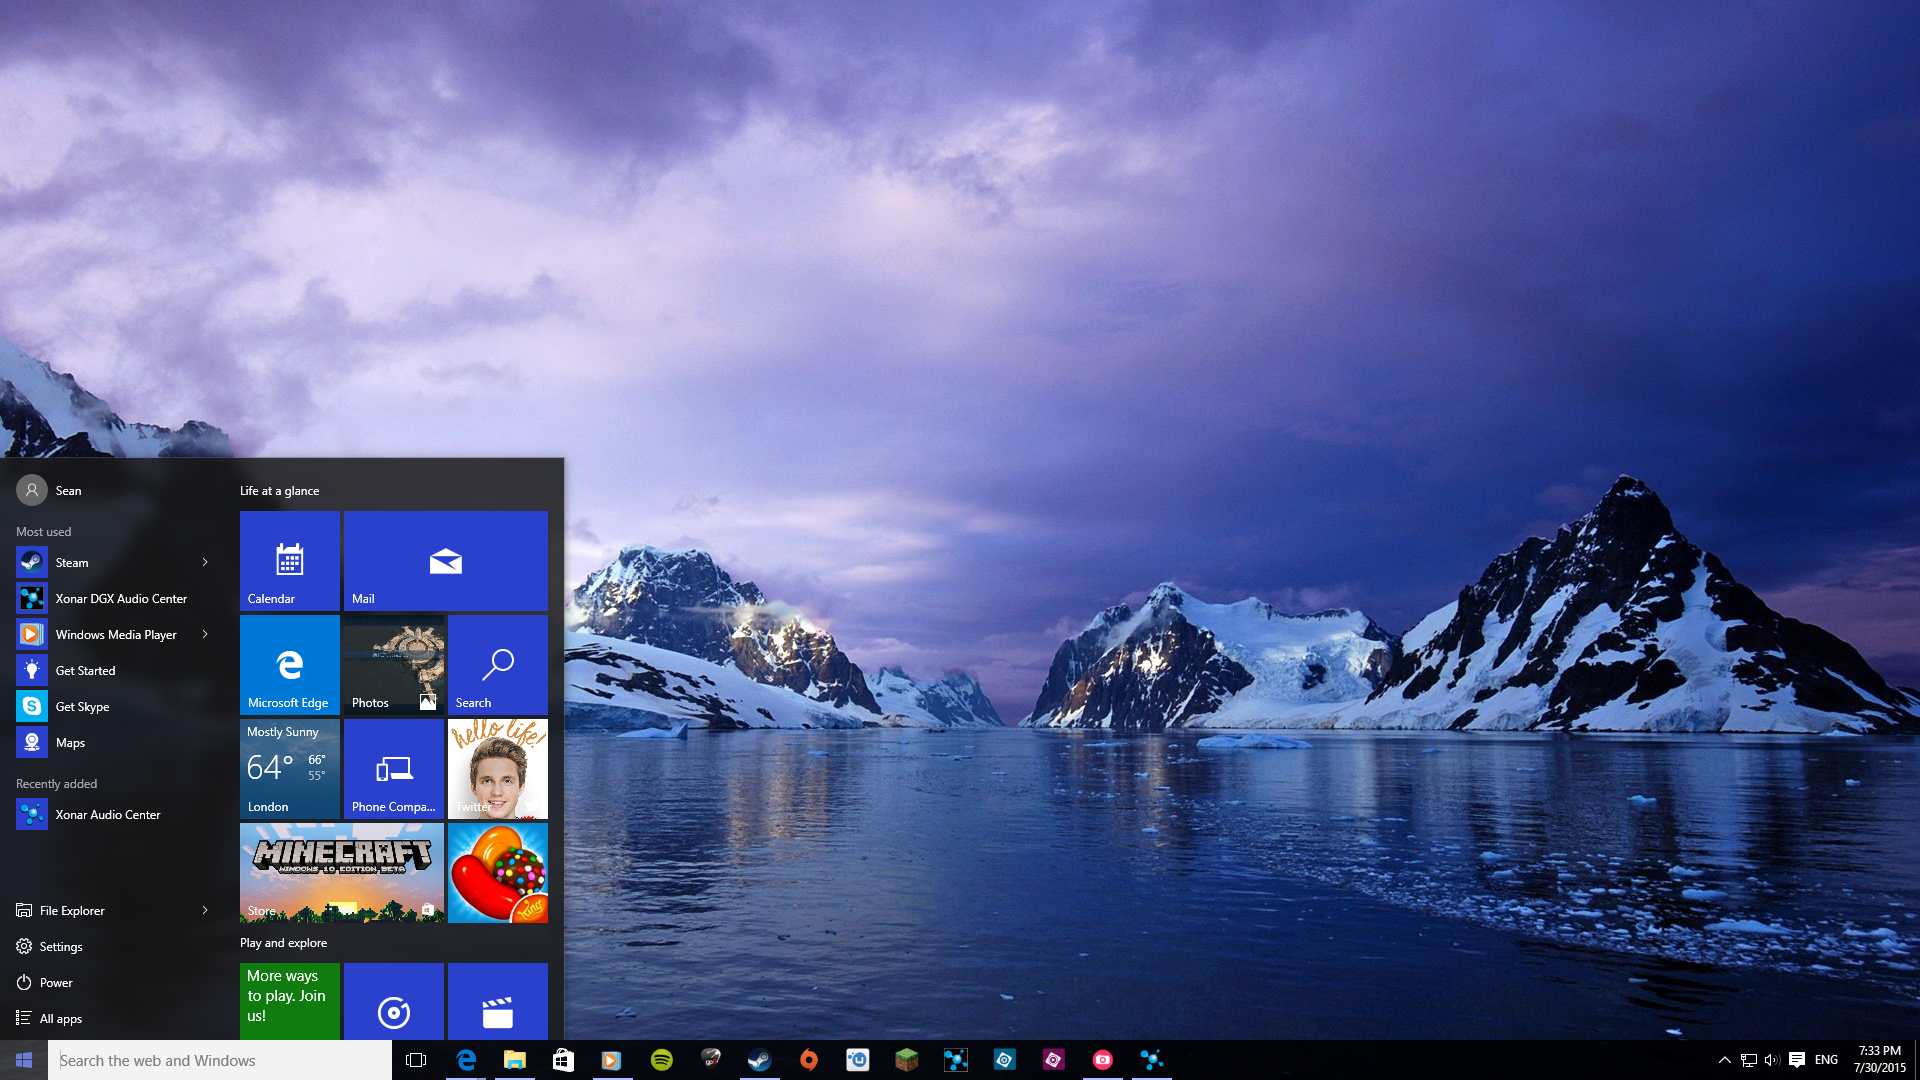
Task: Click the Sean user account icon
Action: point(29,489)
